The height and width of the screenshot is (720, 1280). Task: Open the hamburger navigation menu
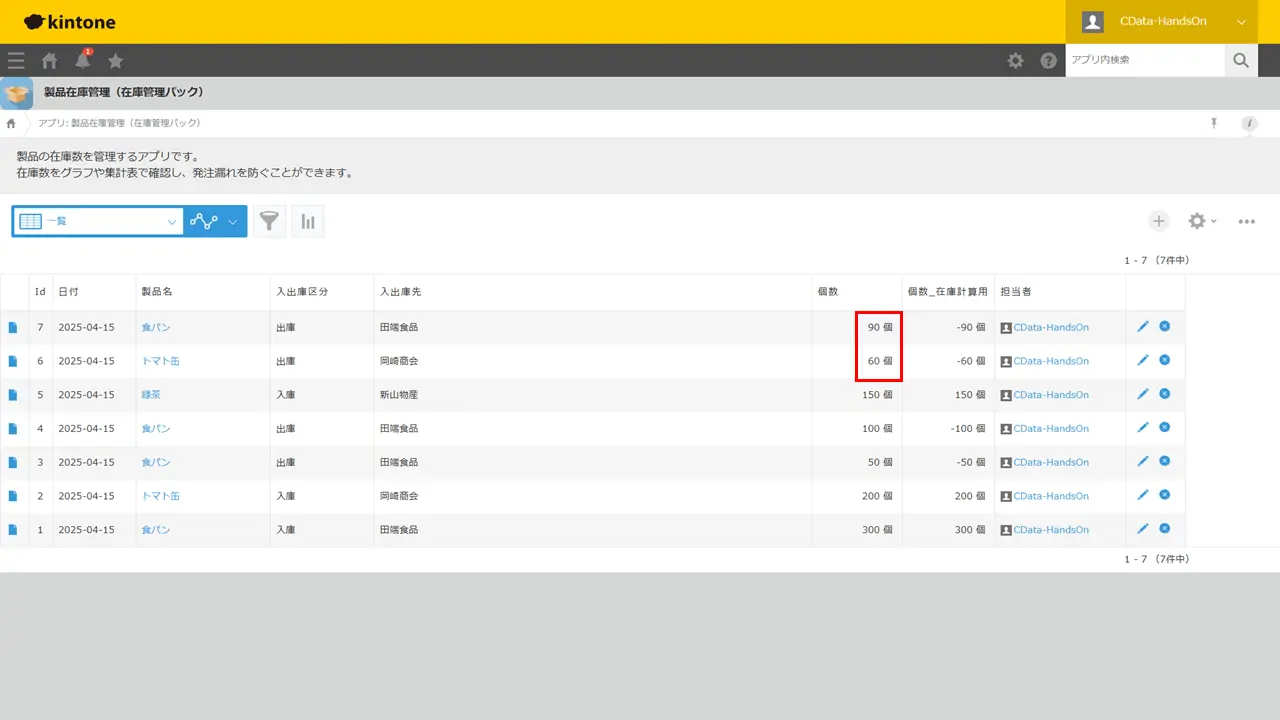16,60
